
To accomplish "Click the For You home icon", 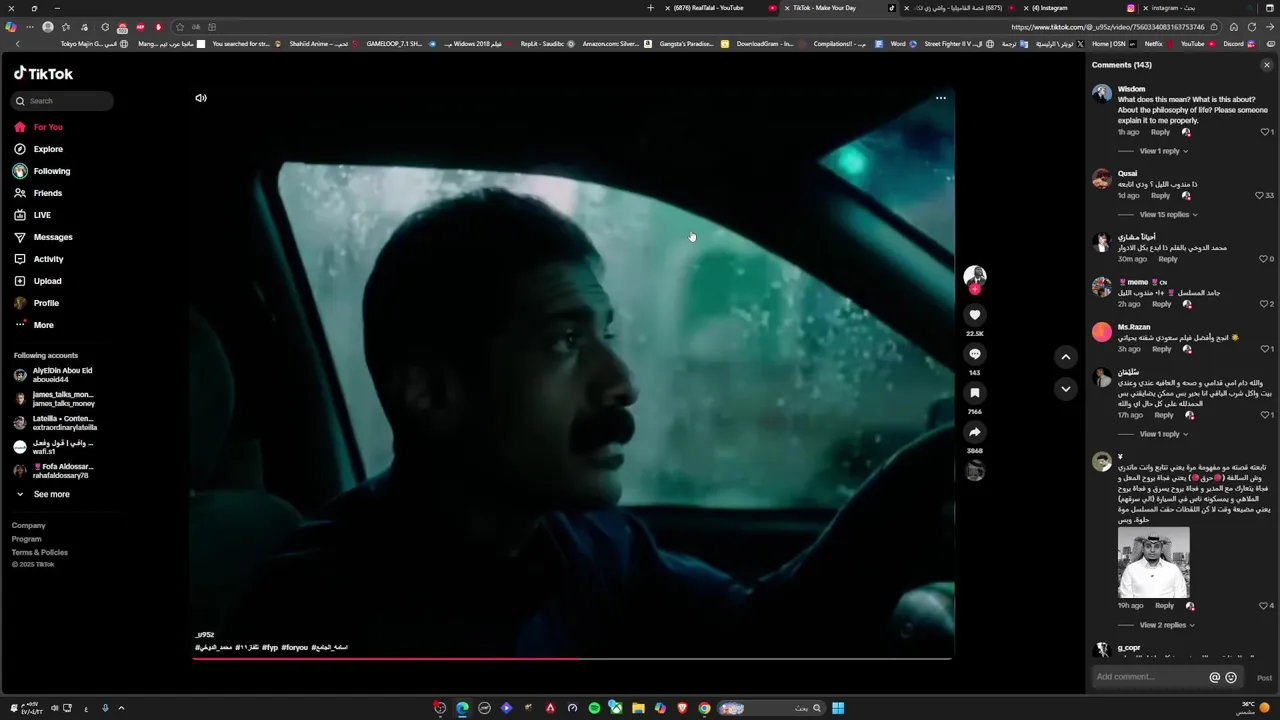I will click(x=20, y=127).
